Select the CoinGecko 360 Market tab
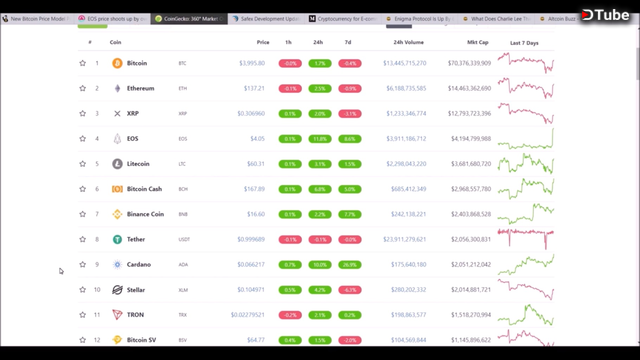The image size is (640, 360). pos(189,19)
